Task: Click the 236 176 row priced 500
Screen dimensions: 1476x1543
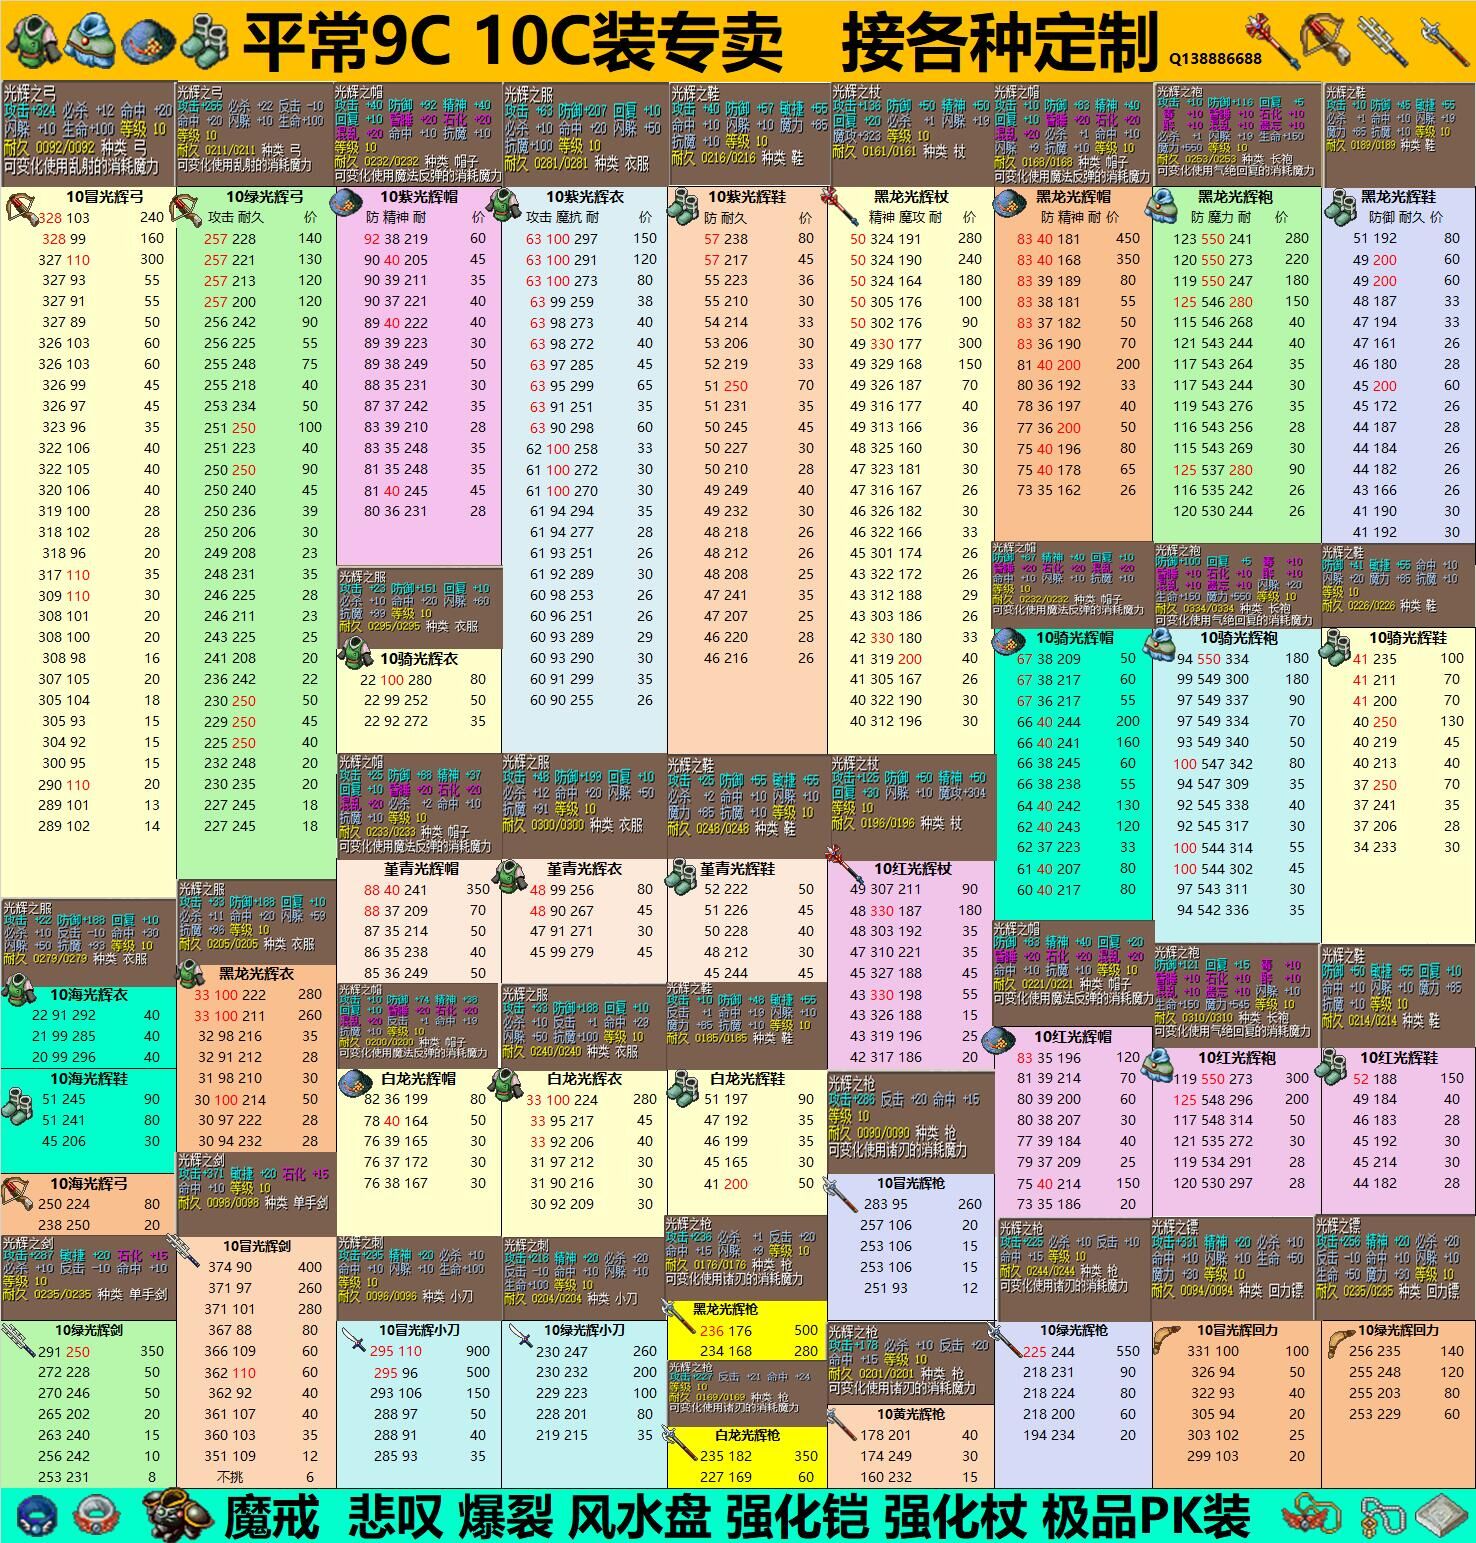Action: click(747, 1331)
